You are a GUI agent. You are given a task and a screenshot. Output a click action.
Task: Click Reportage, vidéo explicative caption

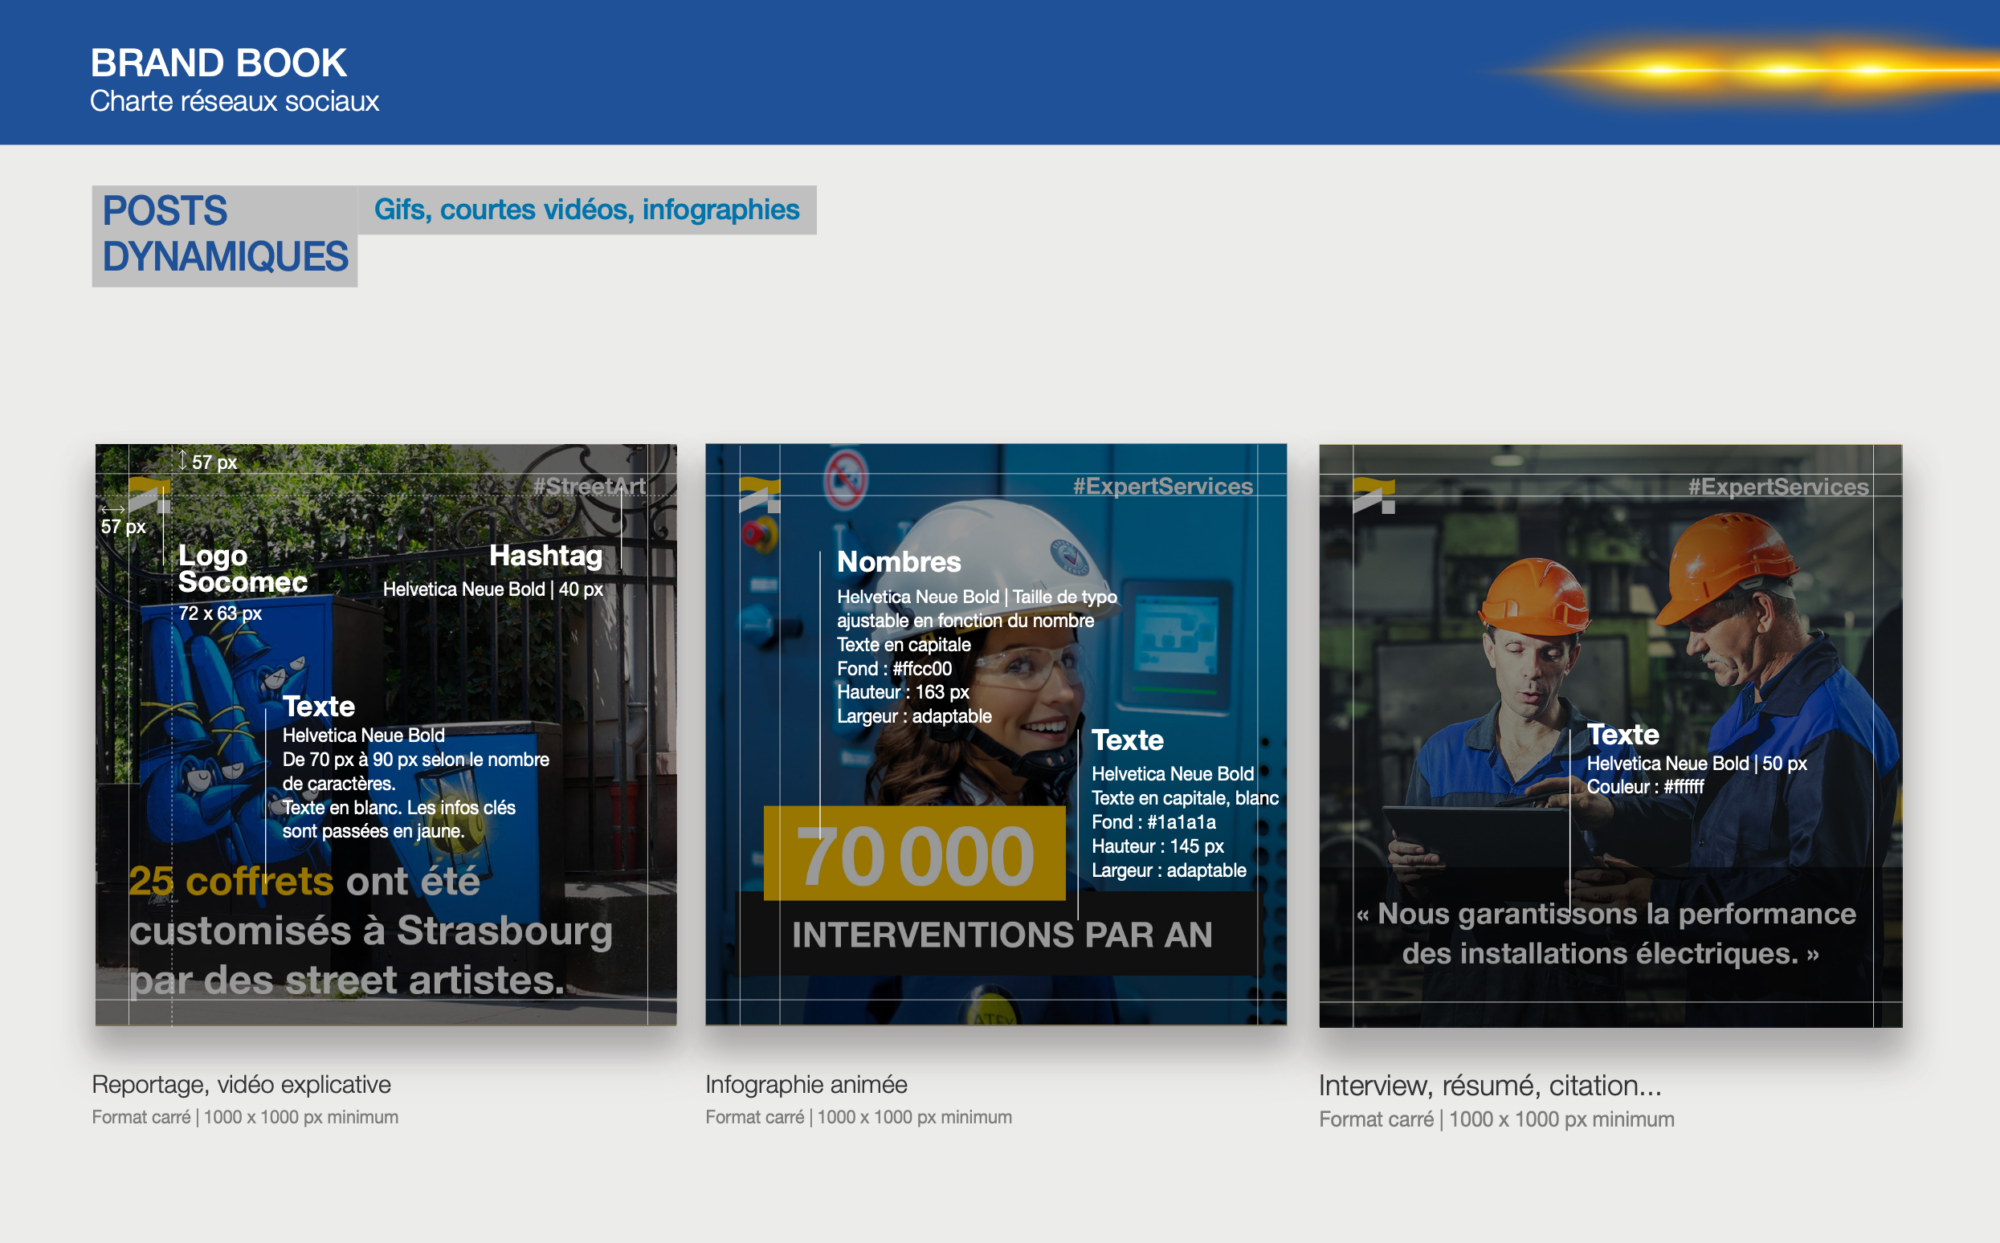point(241,1085)
